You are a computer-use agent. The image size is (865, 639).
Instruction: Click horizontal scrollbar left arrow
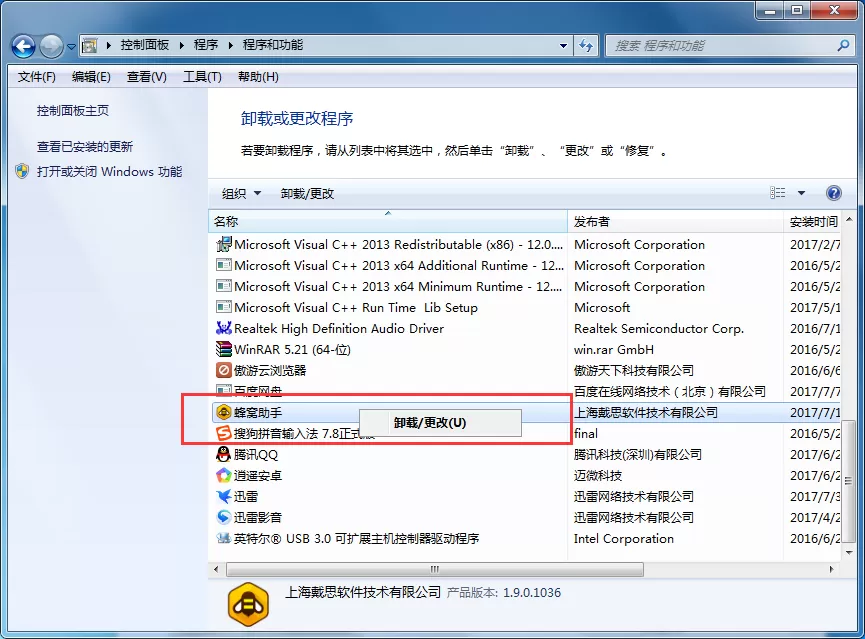pos(216,569)
